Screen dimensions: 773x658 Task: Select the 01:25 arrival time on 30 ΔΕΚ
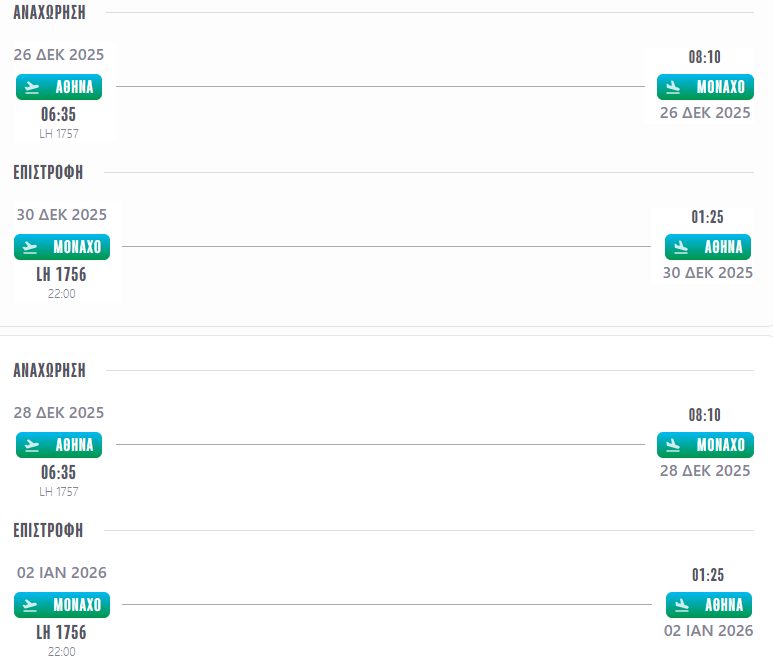[x=707, y=217]
